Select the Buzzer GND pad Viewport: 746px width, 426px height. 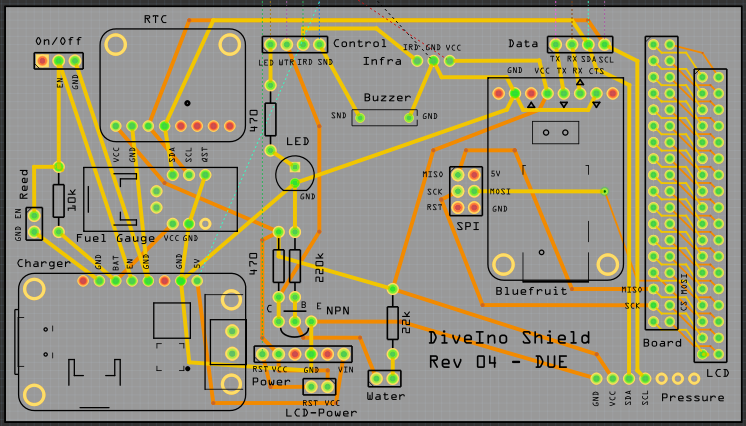(409, 118)
